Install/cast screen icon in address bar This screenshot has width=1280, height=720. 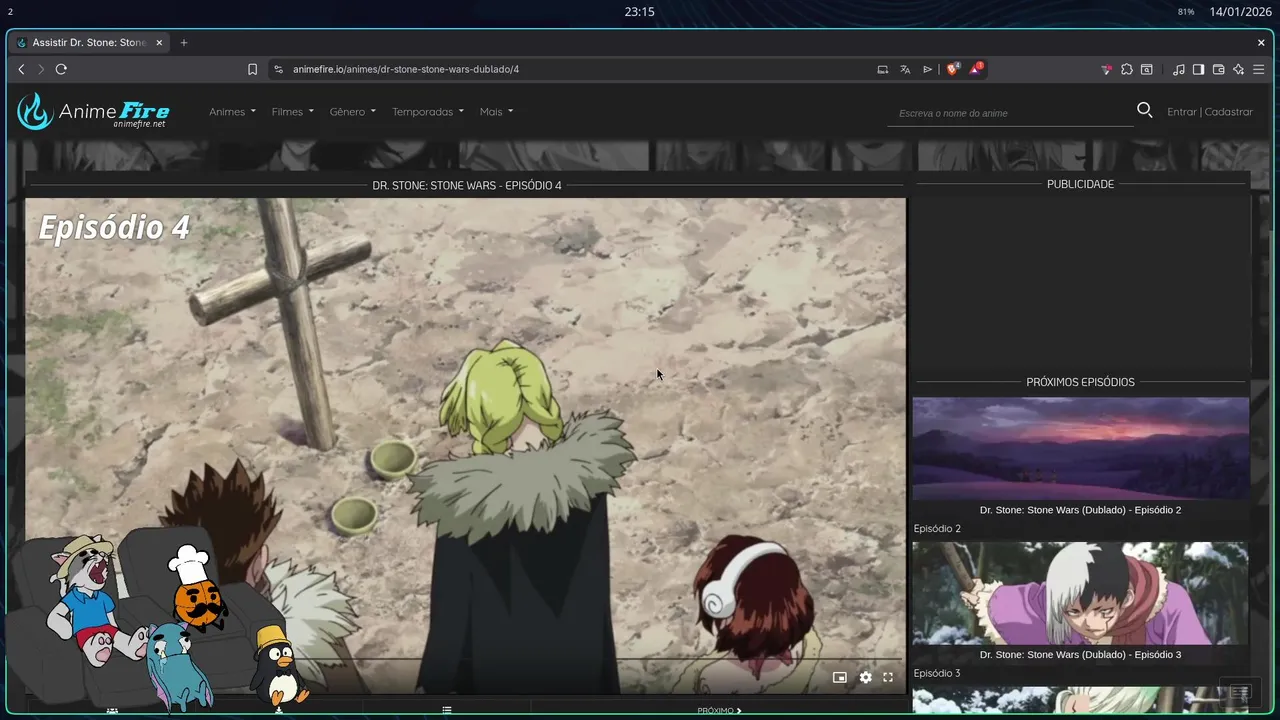[x=882, y=69]
